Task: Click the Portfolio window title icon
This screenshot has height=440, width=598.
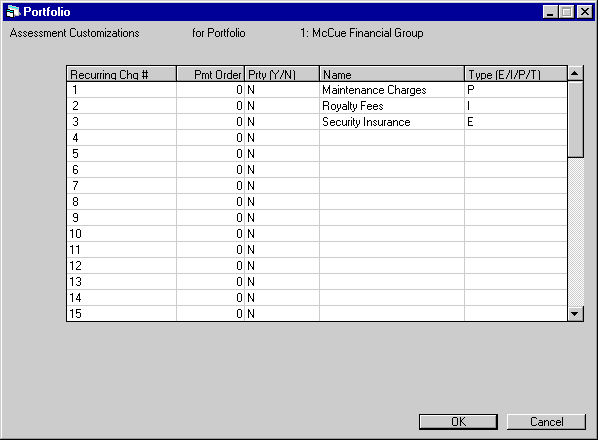Action: [13, 12]
